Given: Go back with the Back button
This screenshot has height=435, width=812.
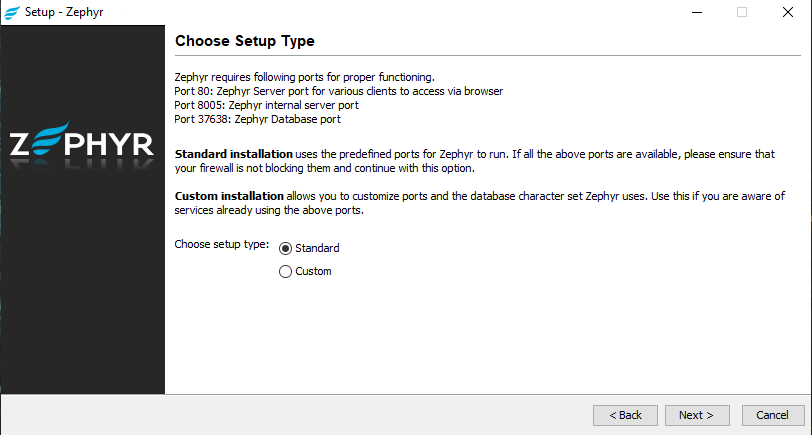Looking at the screenshot, I should (x=625, y=415).
